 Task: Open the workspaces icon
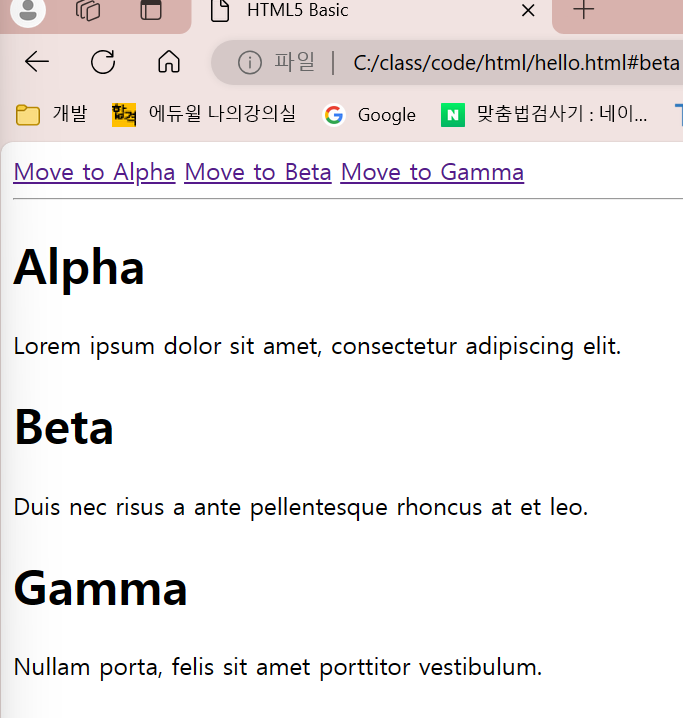pyautogui.click(x=88, y=10)
